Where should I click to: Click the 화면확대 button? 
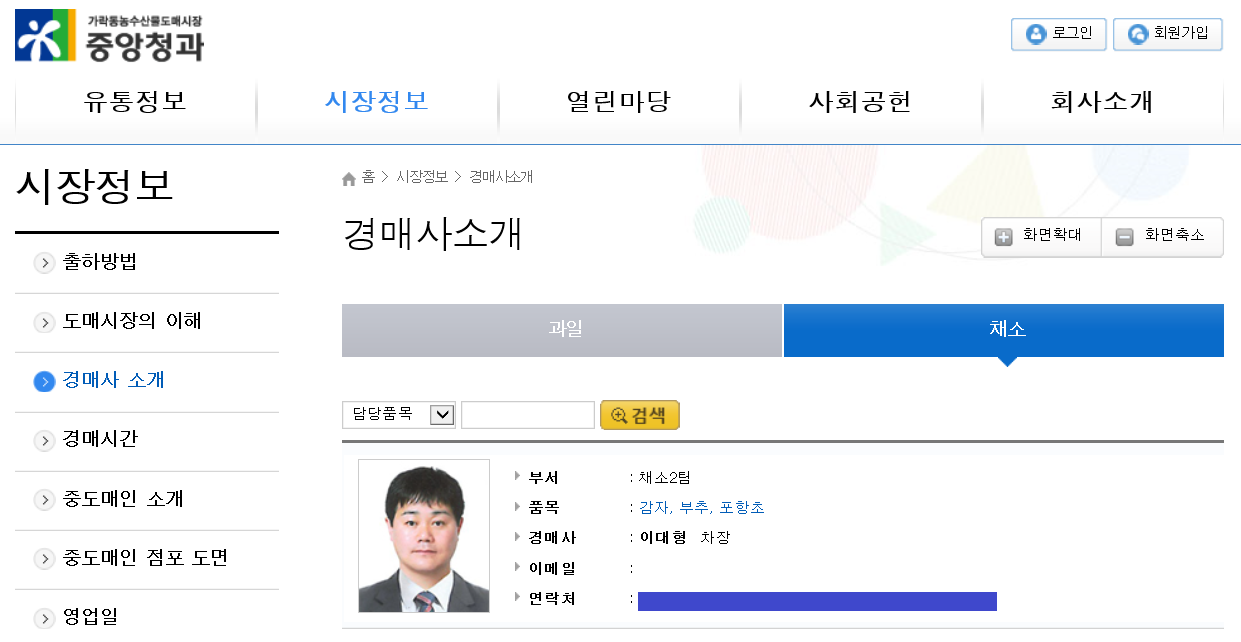click(x=1041, y=237)
